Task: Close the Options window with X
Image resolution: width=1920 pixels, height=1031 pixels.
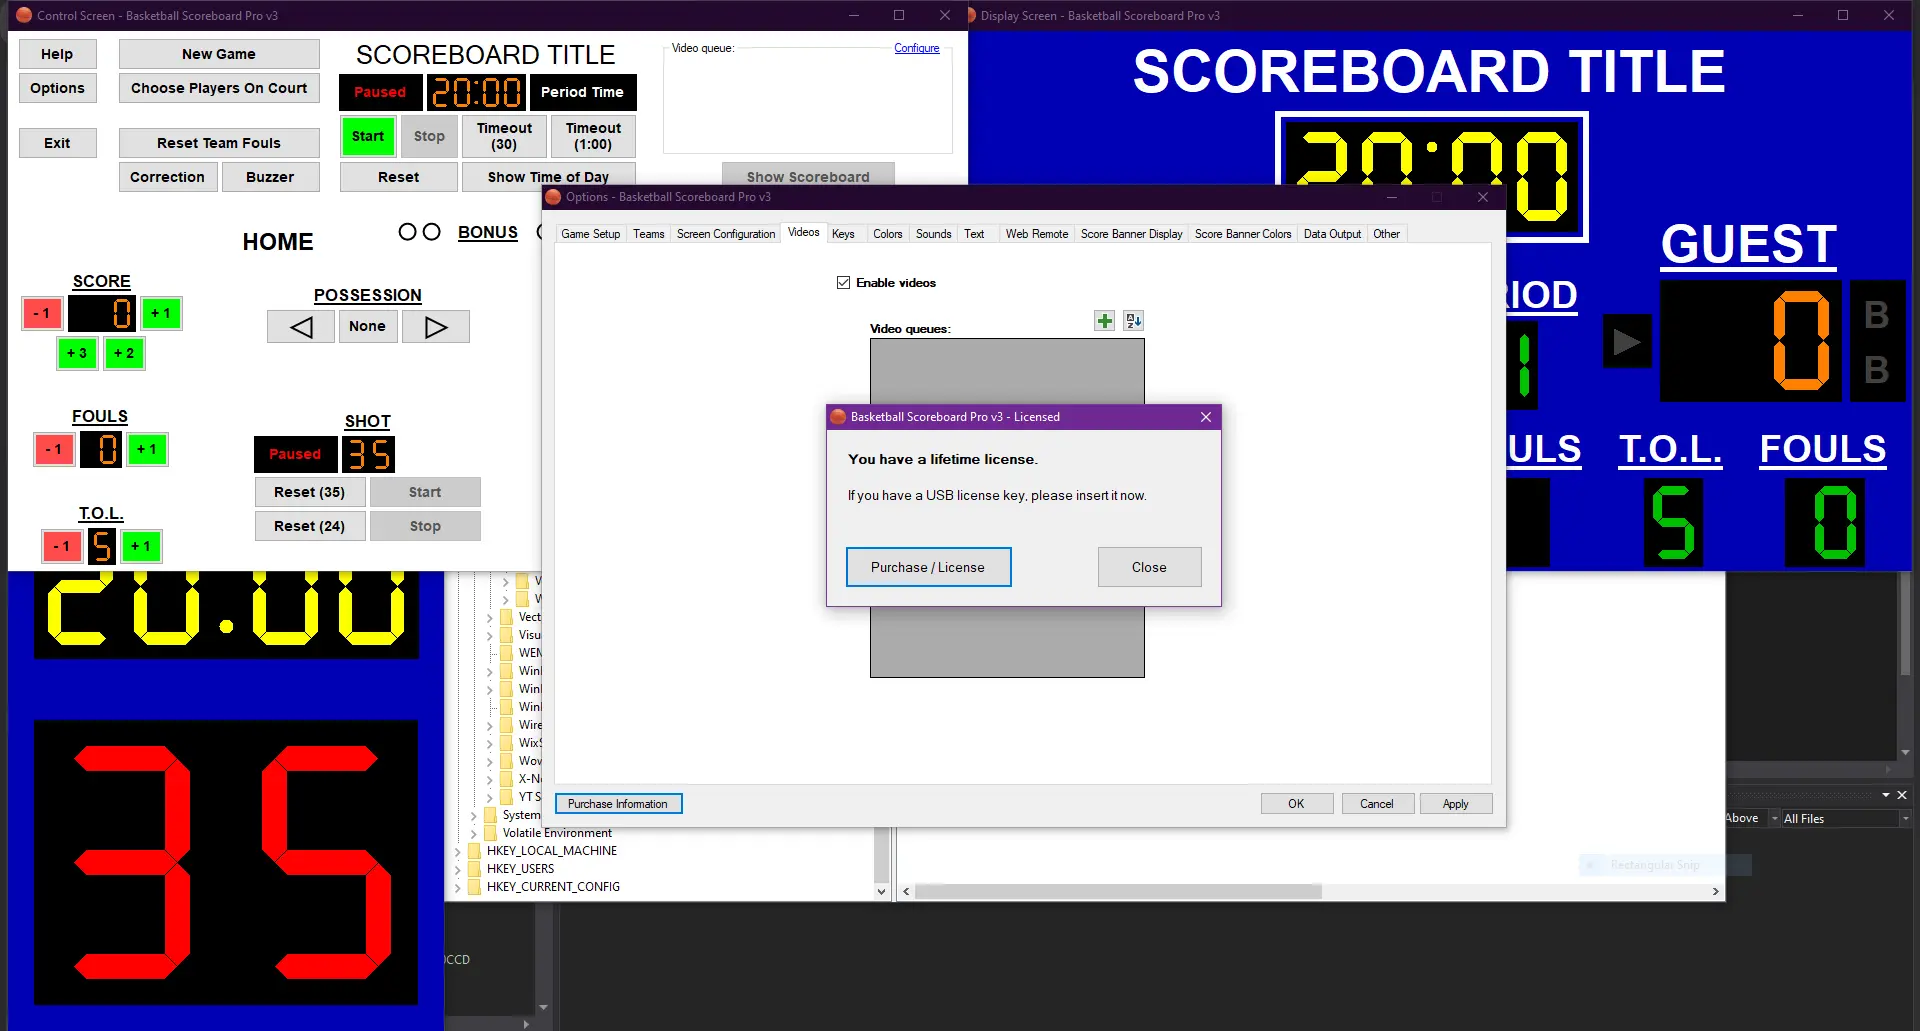Action: pos(1483,197)
